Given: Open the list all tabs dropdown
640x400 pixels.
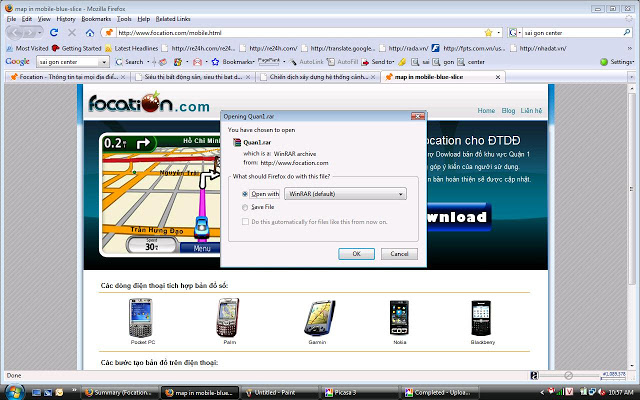Looking at the screenshot, I should [631, 77].
